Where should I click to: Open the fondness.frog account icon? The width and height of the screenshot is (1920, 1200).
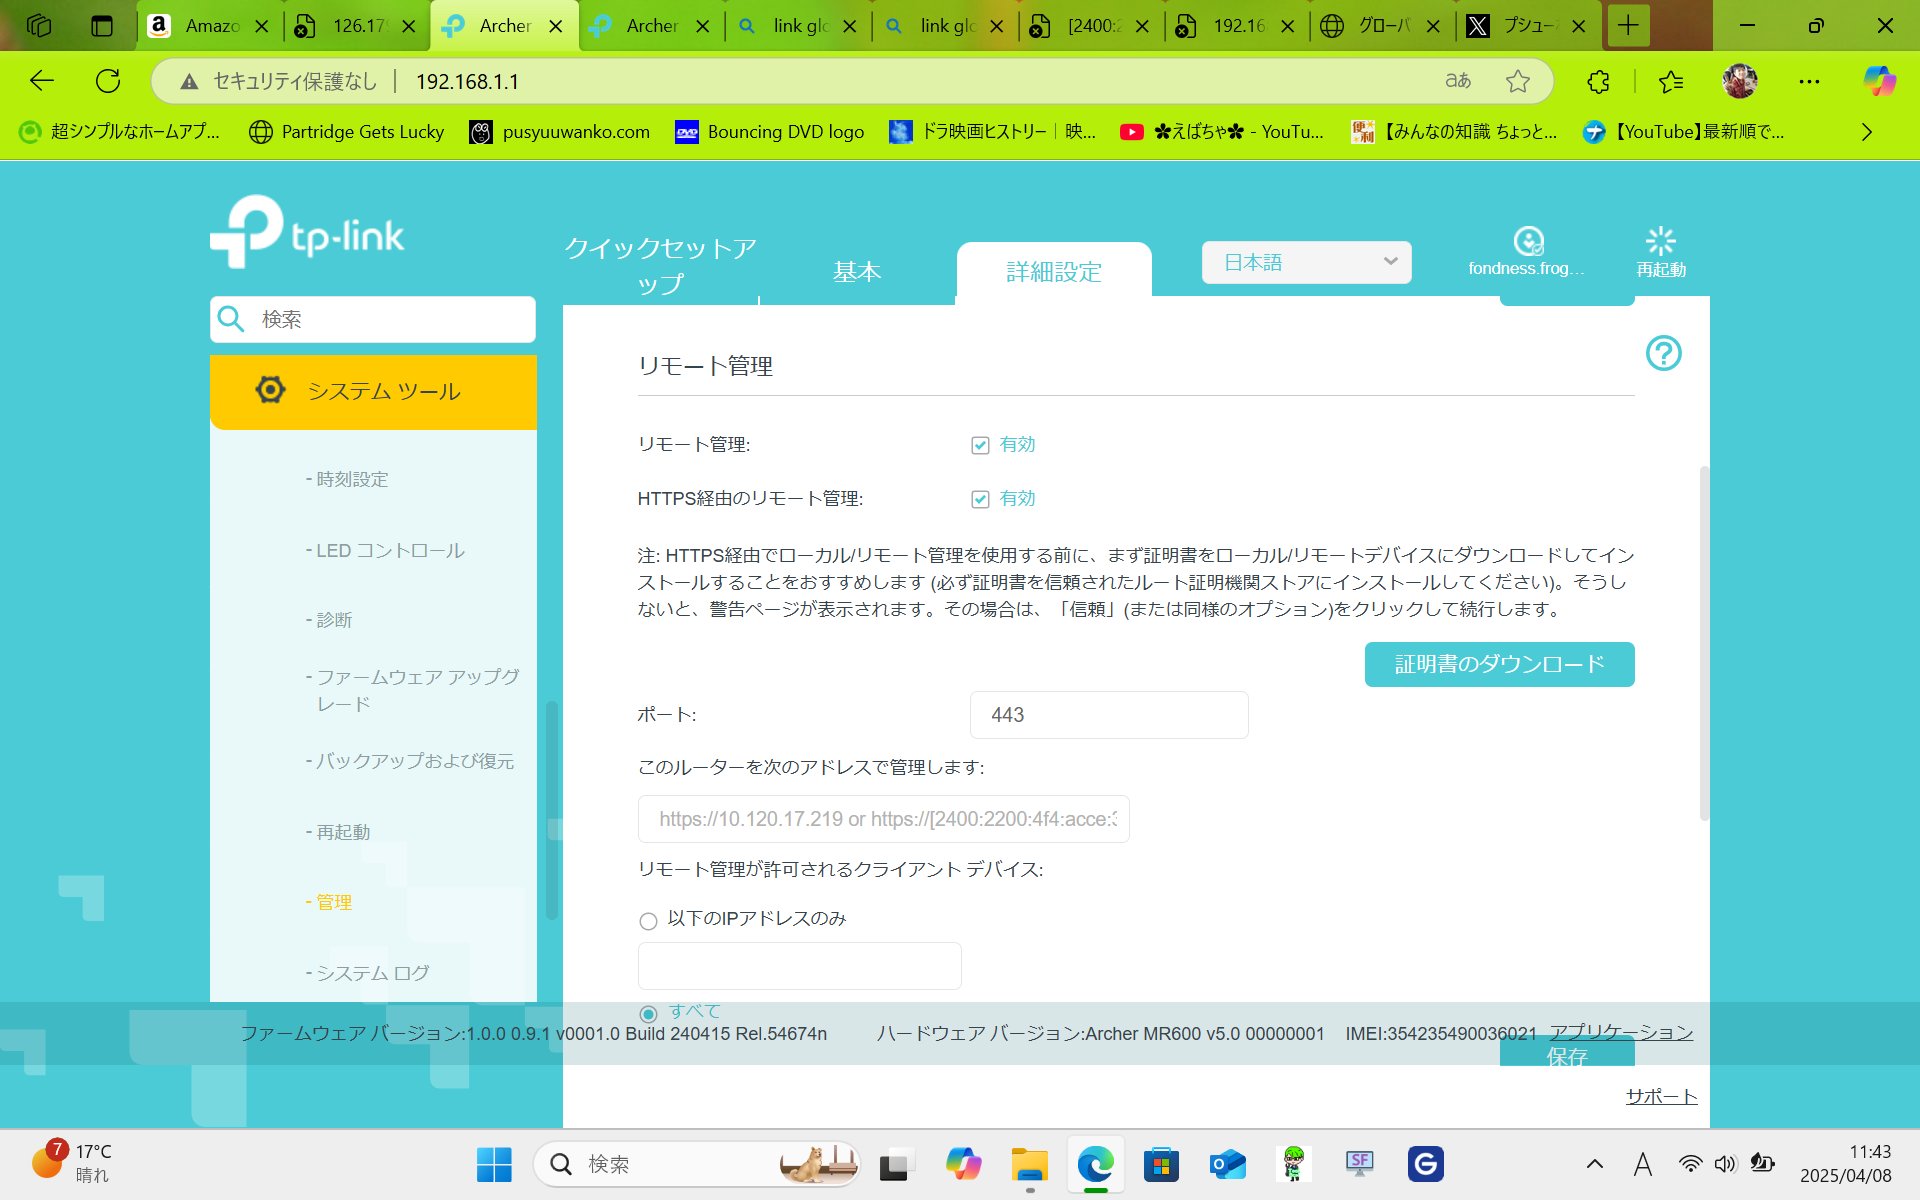1527,241
